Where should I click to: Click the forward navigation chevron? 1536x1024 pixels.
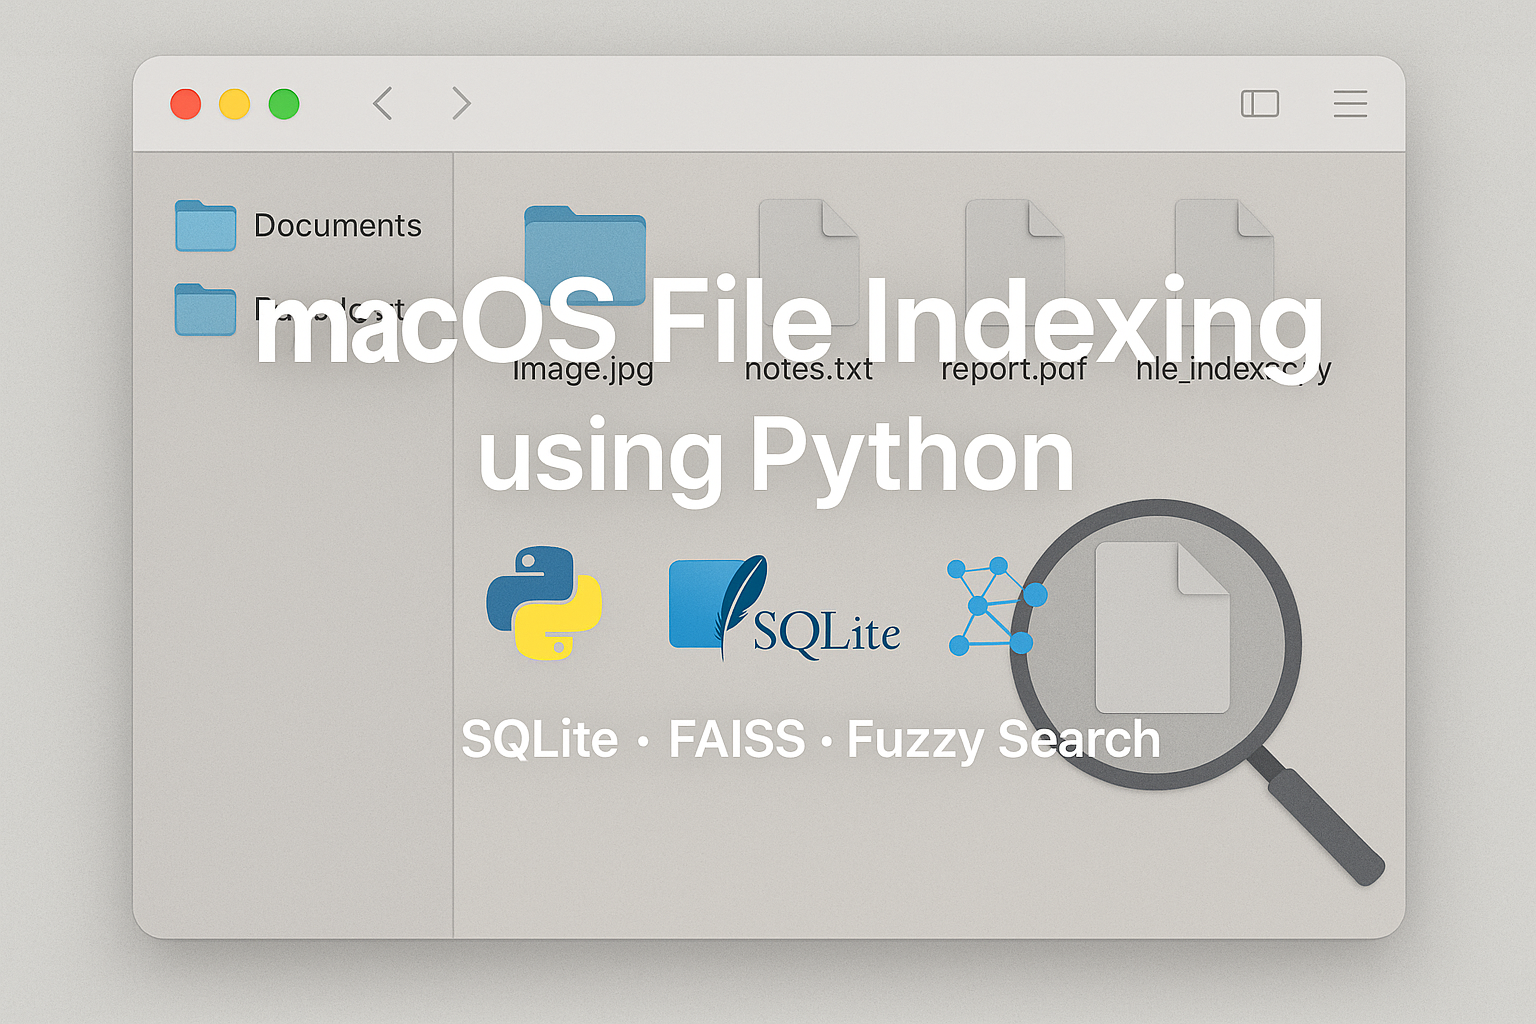click(460, 103)
